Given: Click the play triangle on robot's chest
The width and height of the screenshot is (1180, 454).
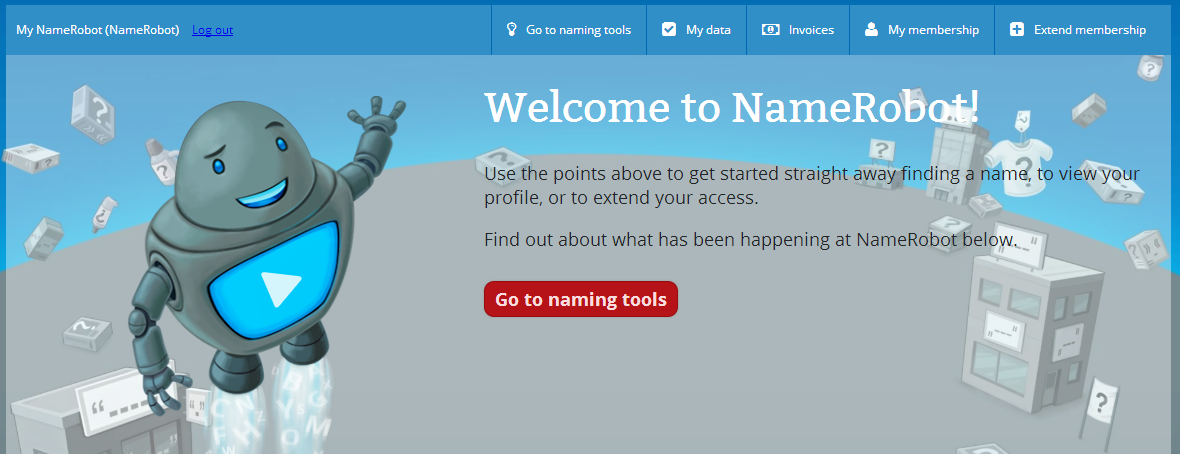Looking at the screenshot, I should click(280, 288).
